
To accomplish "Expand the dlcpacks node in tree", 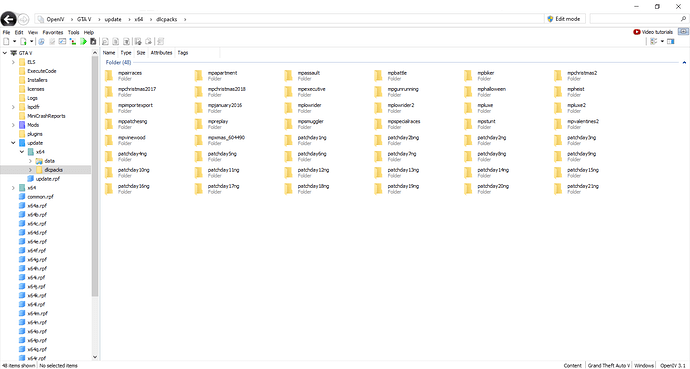I will click(x=30, y=170).
